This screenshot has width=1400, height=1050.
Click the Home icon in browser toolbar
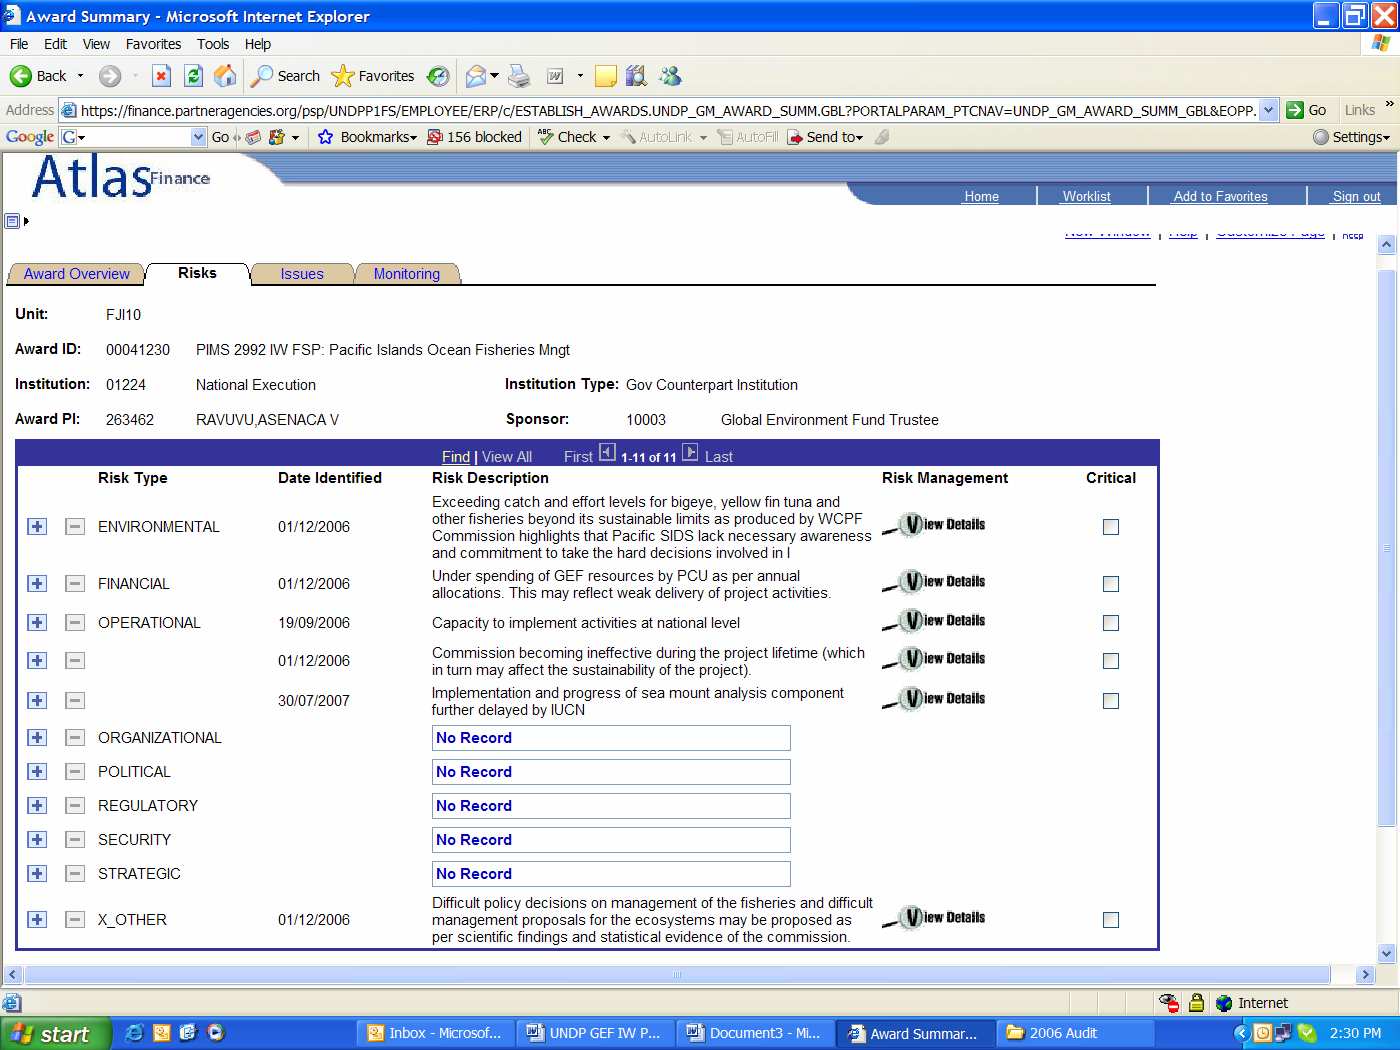tap(226, 76)
